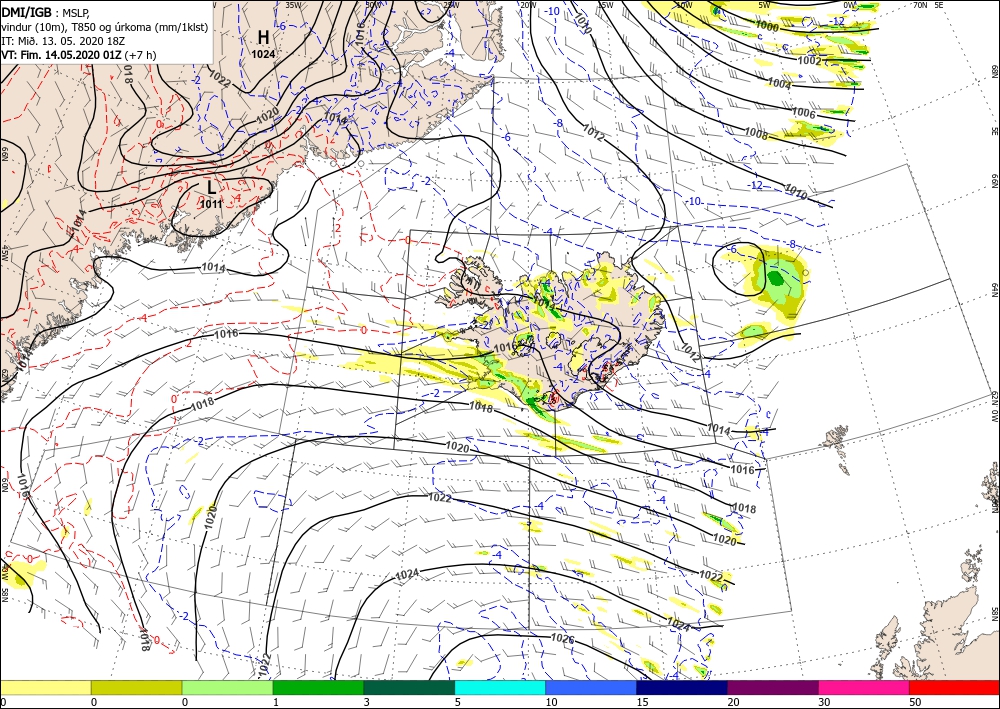
Task: Click the '1008' isobar label
Action: (x=756, y=133)
